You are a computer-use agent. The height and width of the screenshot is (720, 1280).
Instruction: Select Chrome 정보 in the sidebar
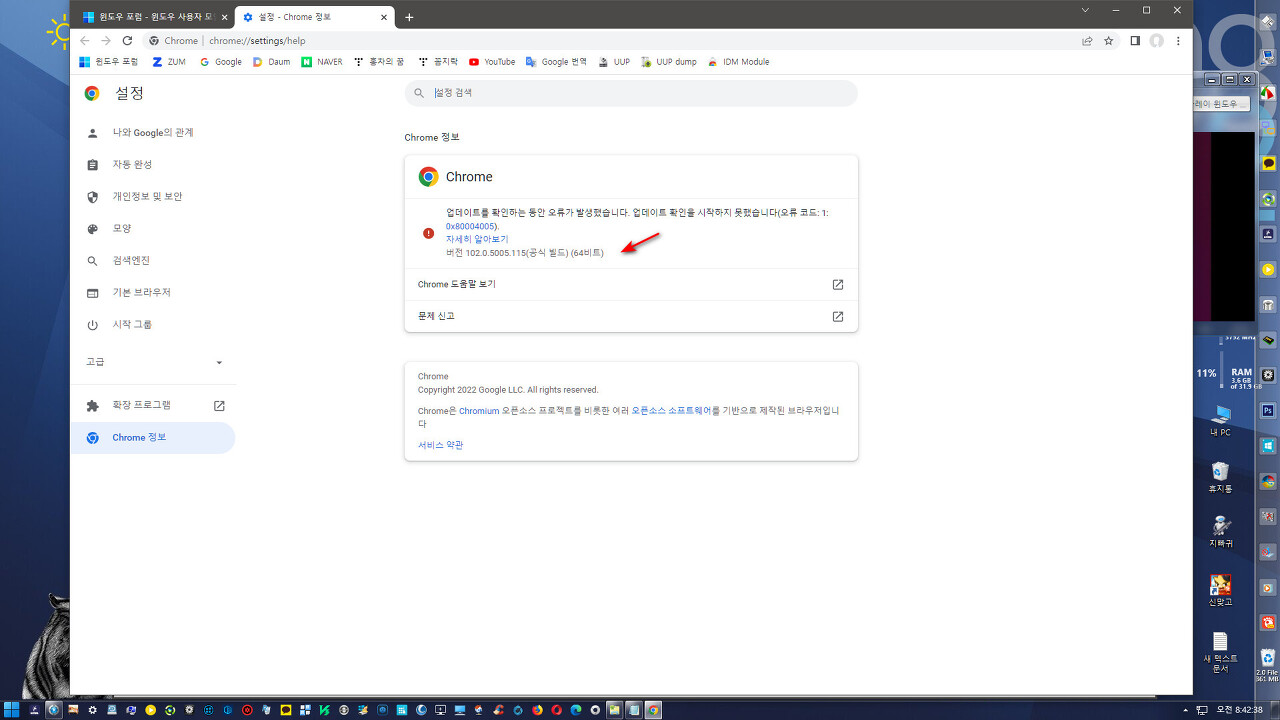153,438
